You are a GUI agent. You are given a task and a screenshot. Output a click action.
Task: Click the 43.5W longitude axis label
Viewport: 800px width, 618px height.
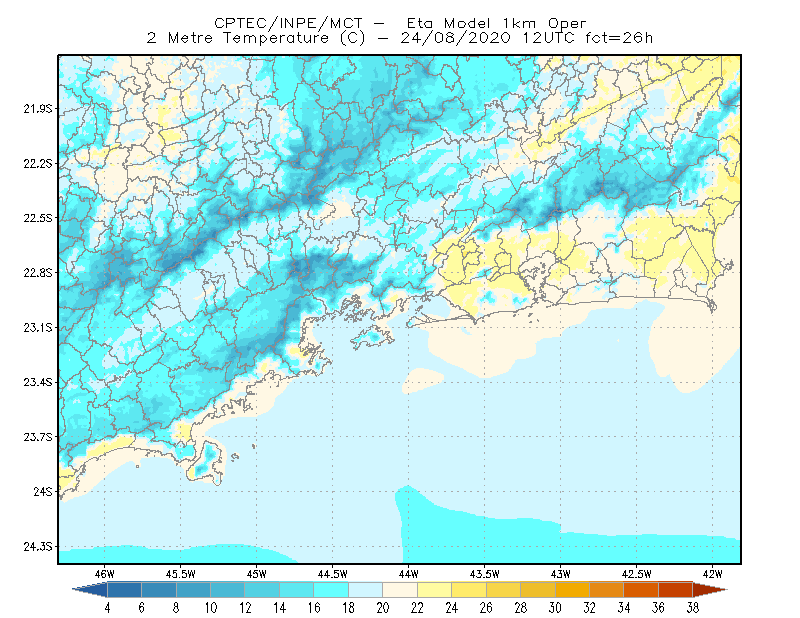click(484, 574)
